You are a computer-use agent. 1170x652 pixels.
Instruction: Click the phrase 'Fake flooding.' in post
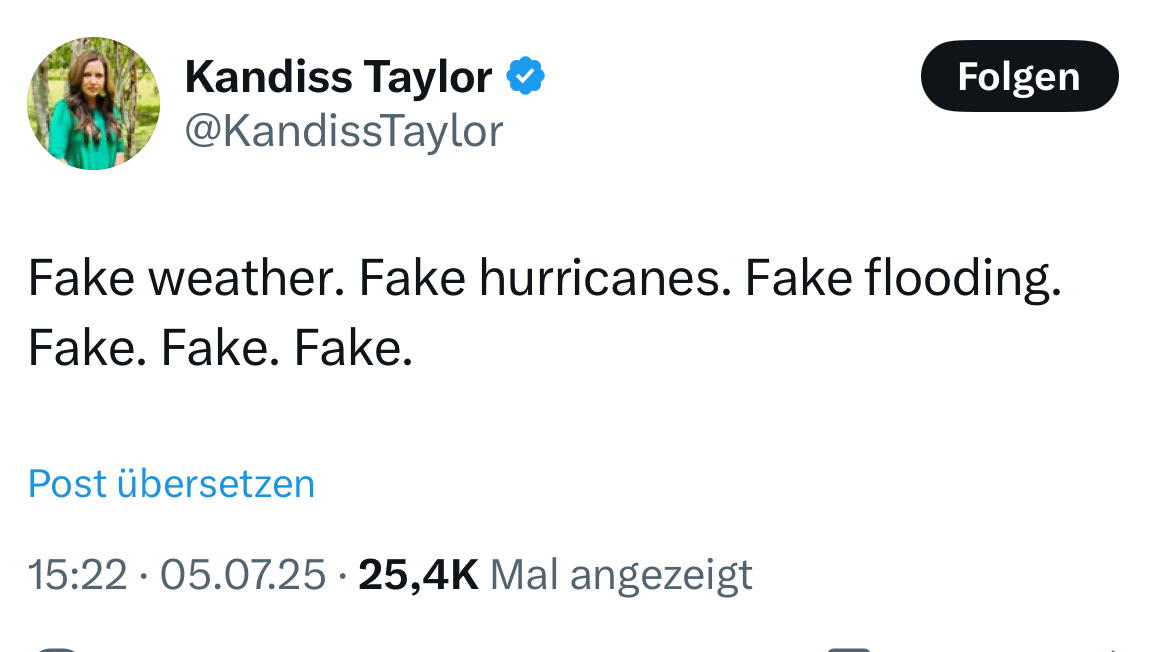[x=902, y=279]
